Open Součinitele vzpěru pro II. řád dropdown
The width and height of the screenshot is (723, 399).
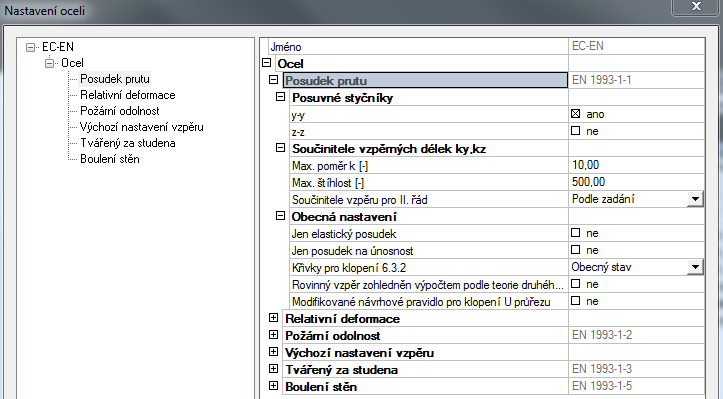pyautogui.click(x=695, y=199)
